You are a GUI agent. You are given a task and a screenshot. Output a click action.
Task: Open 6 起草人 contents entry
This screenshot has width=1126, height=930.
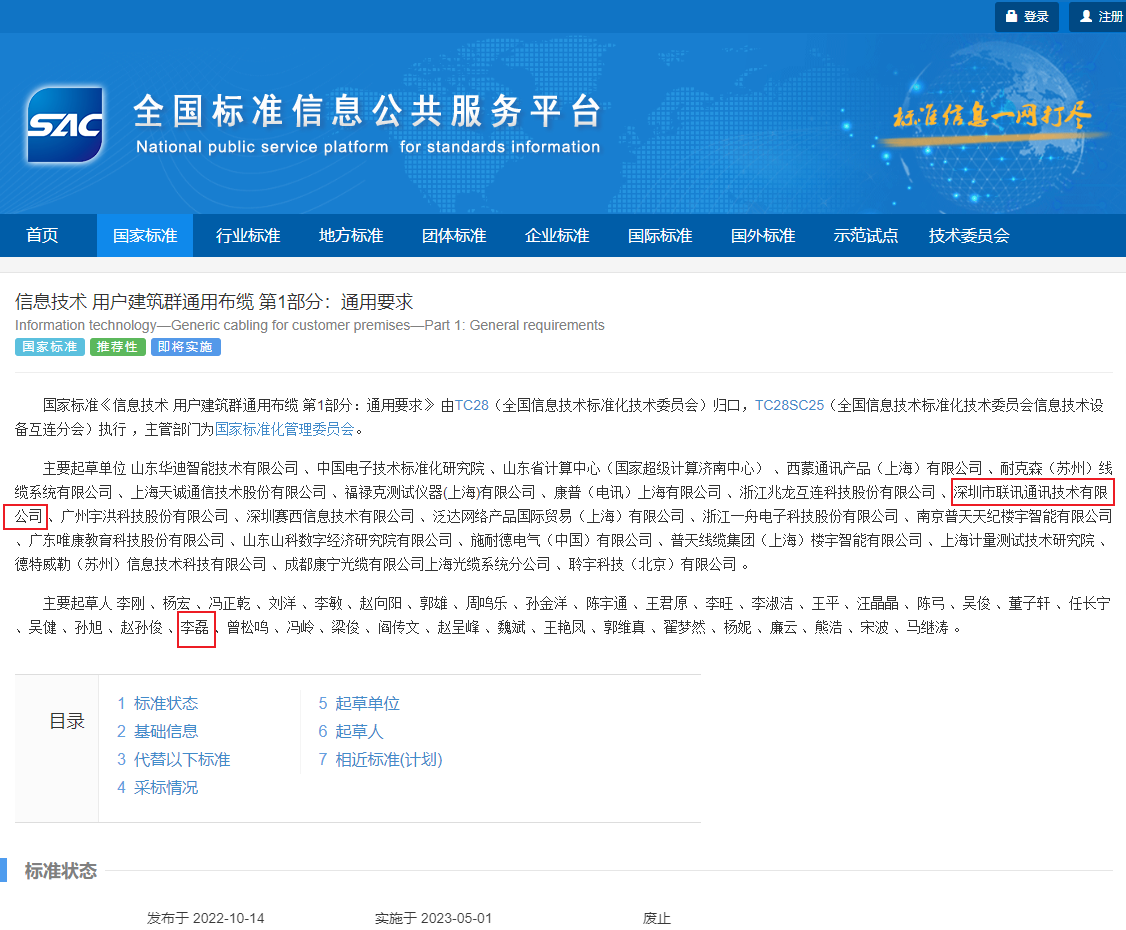pos(351,732)
